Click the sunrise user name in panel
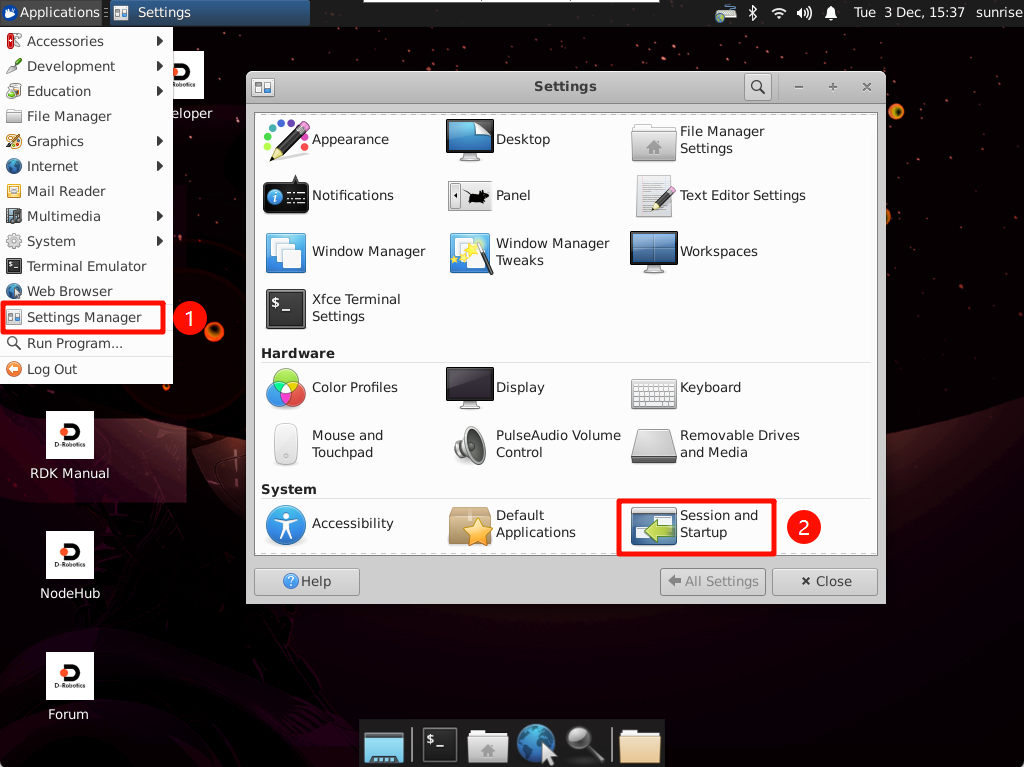Viewport: 1024px width, 767px height. click(999, 12)
